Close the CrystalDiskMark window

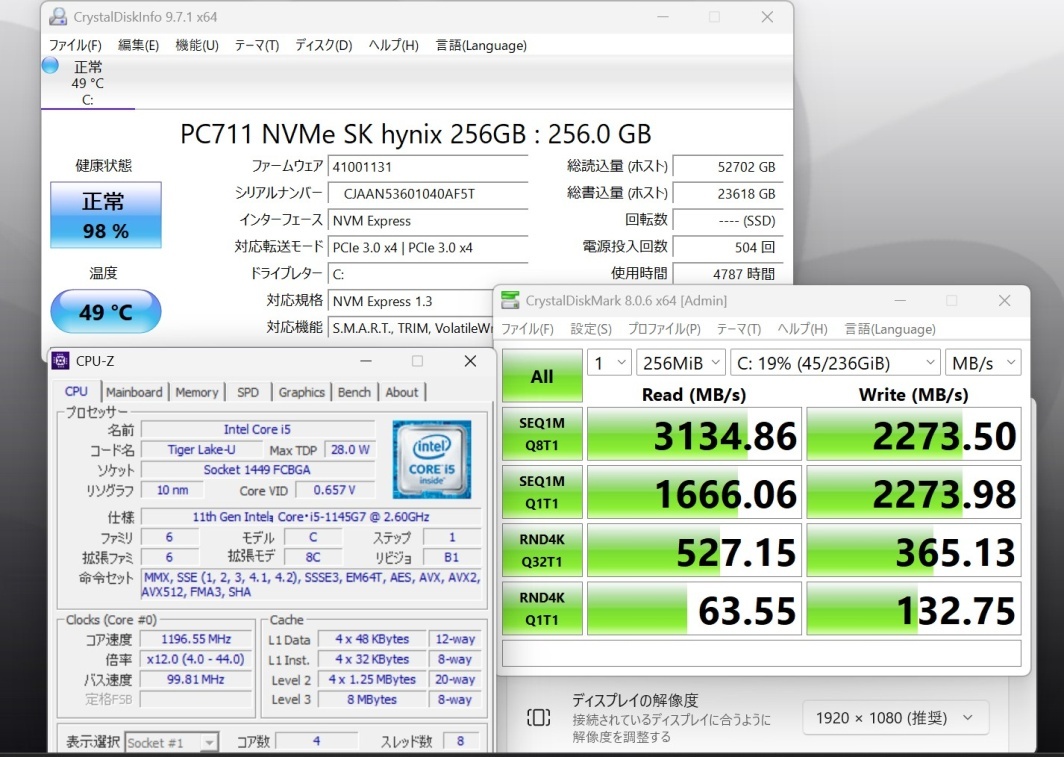coord(1004,300)
